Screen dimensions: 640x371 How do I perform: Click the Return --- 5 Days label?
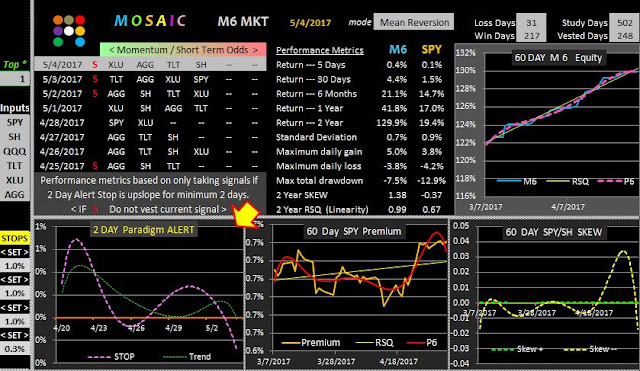coord(311,65)
